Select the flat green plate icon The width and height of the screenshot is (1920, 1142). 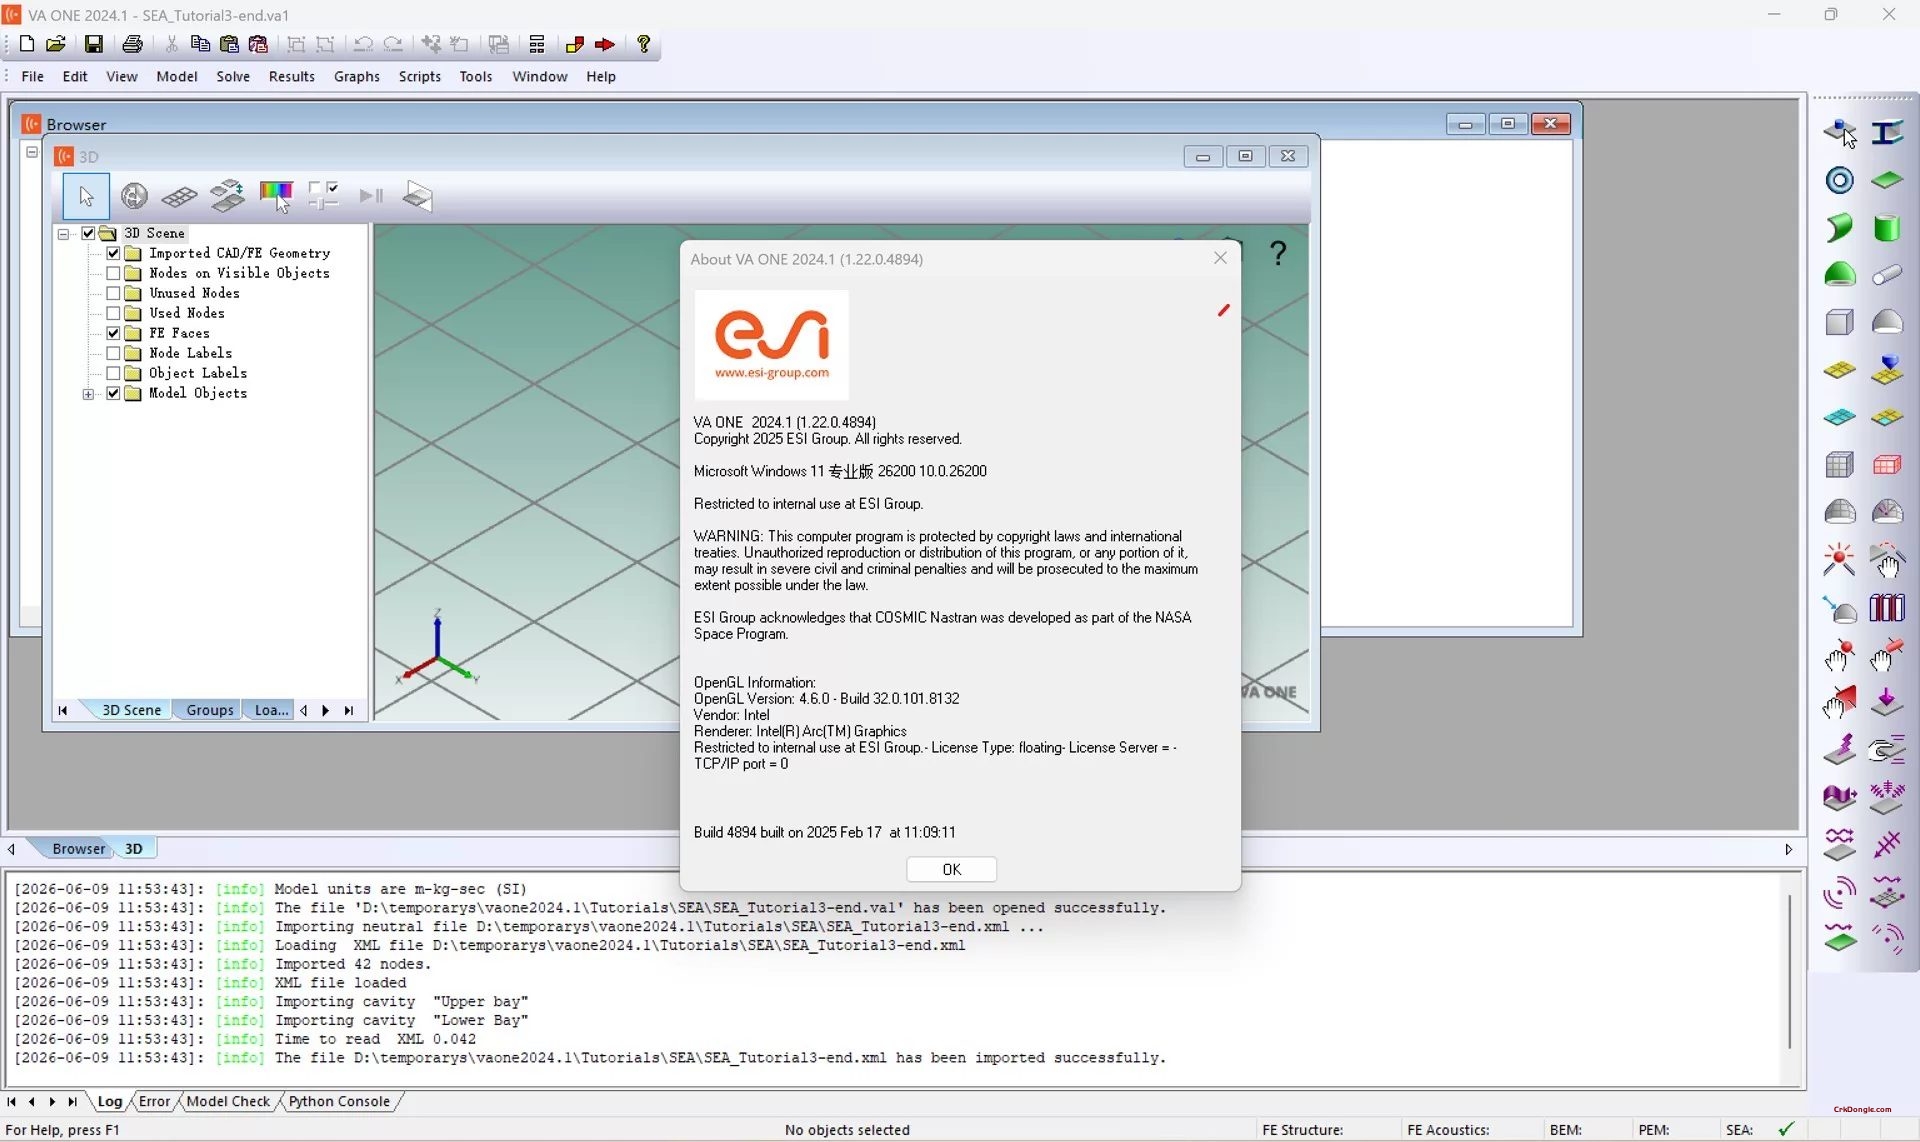pyautogui.click(x=1887, y=180)
